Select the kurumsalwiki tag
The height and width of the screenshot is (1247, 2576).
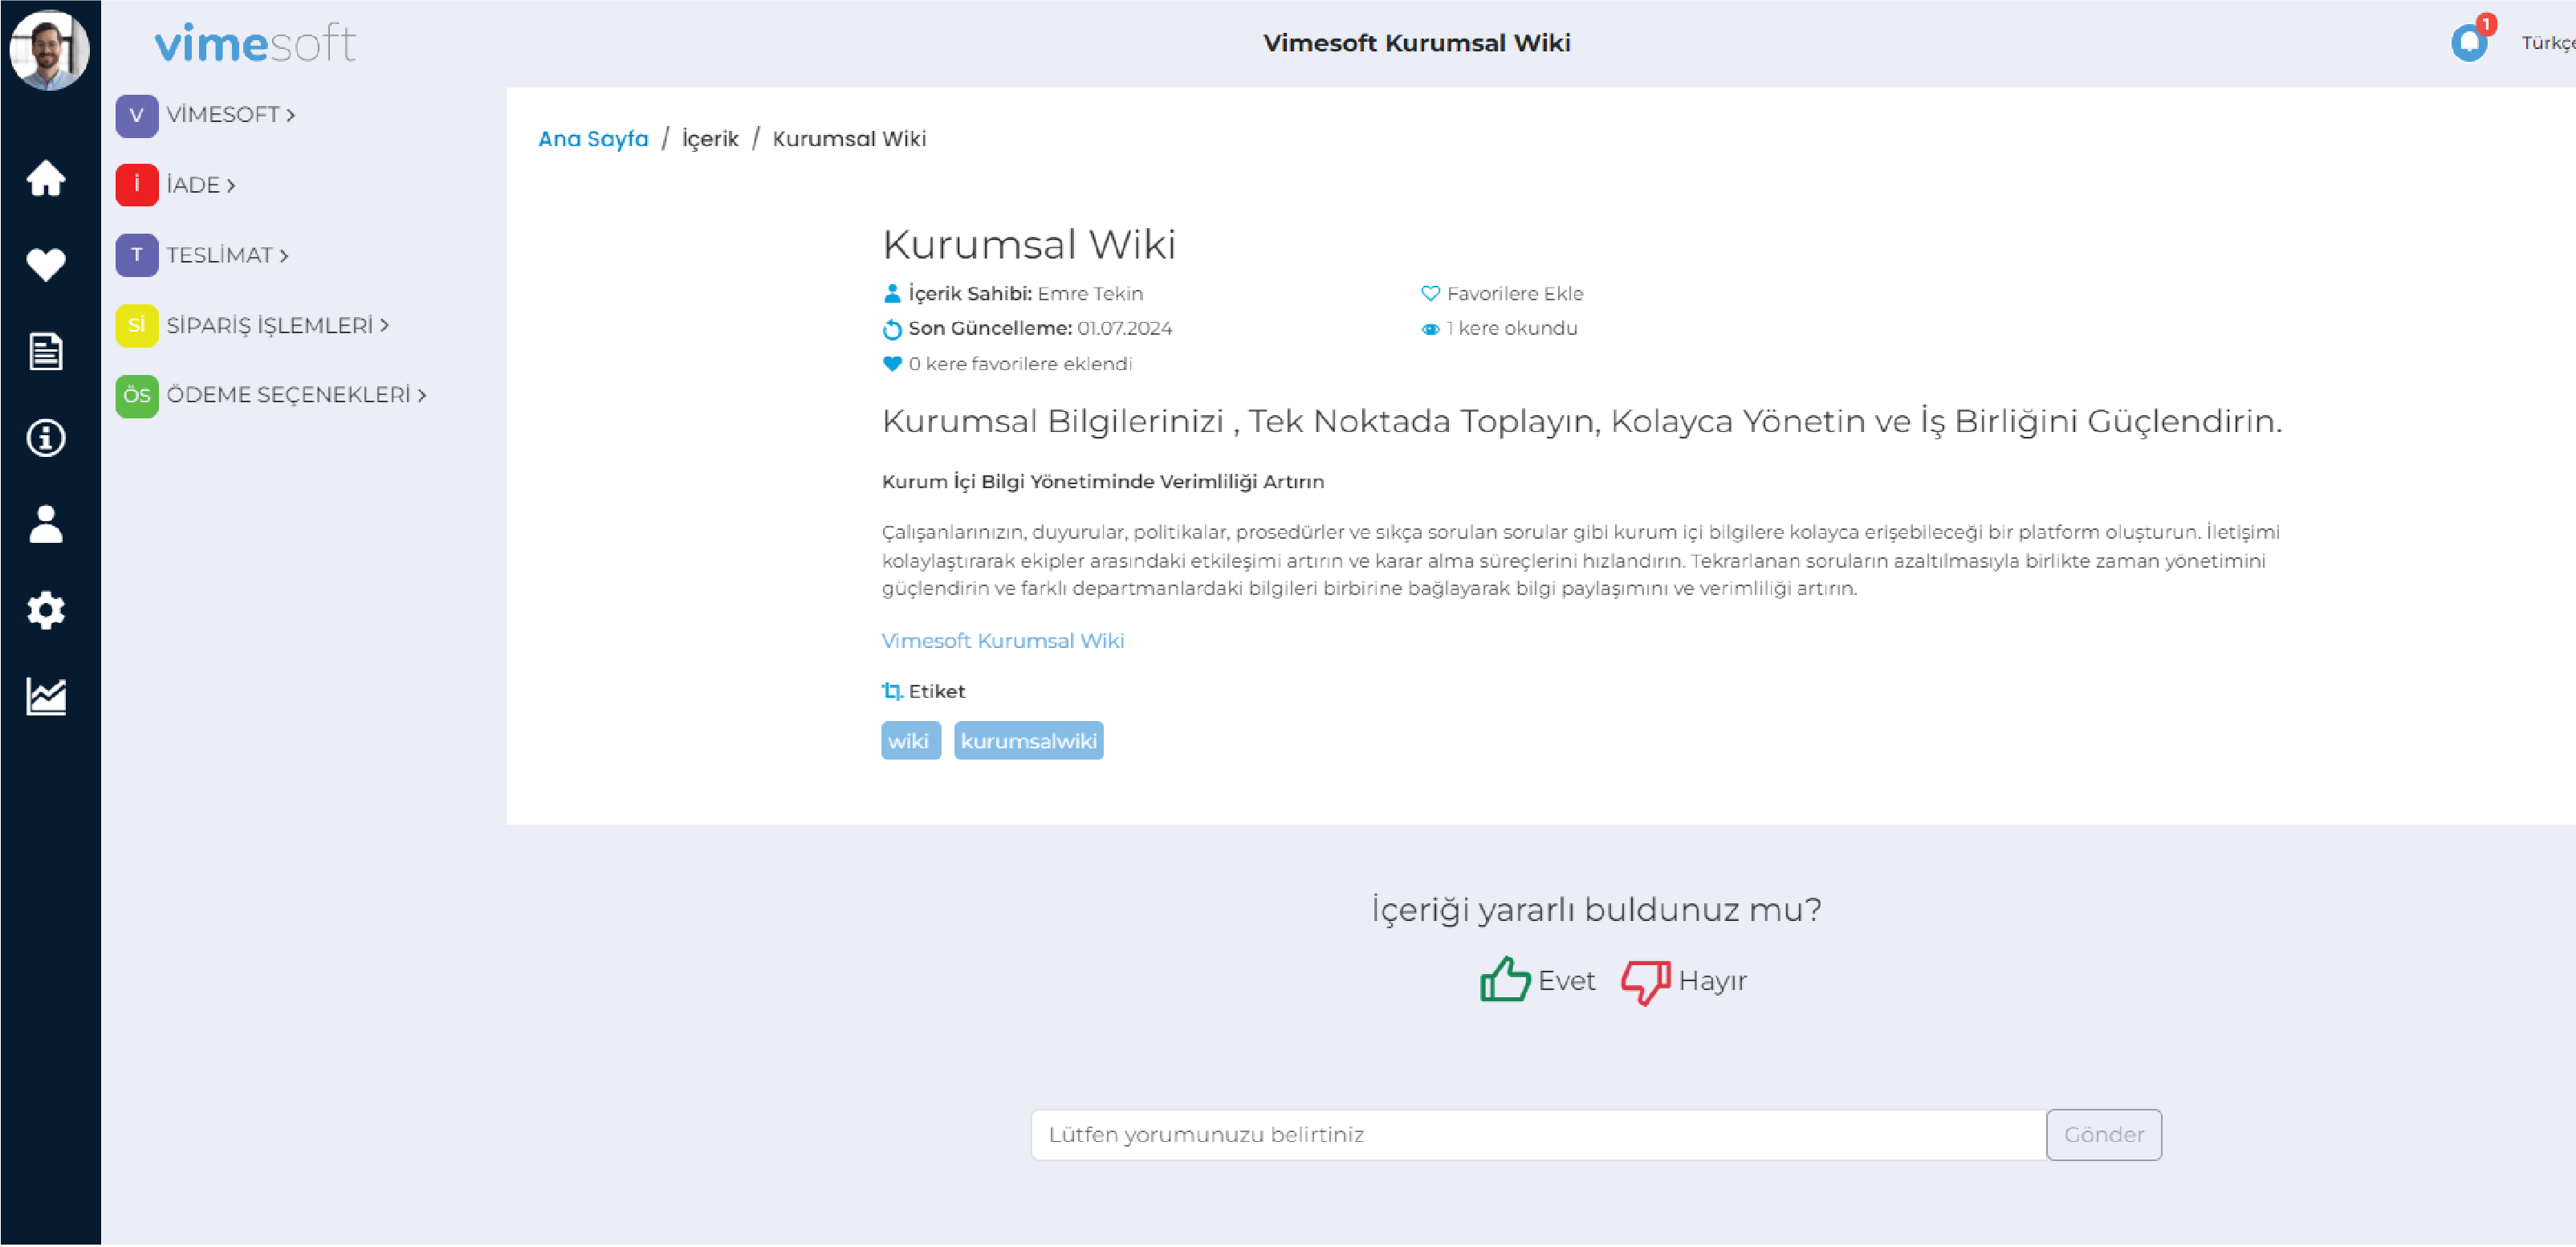pyautogui.click(x=1028, y=741)
